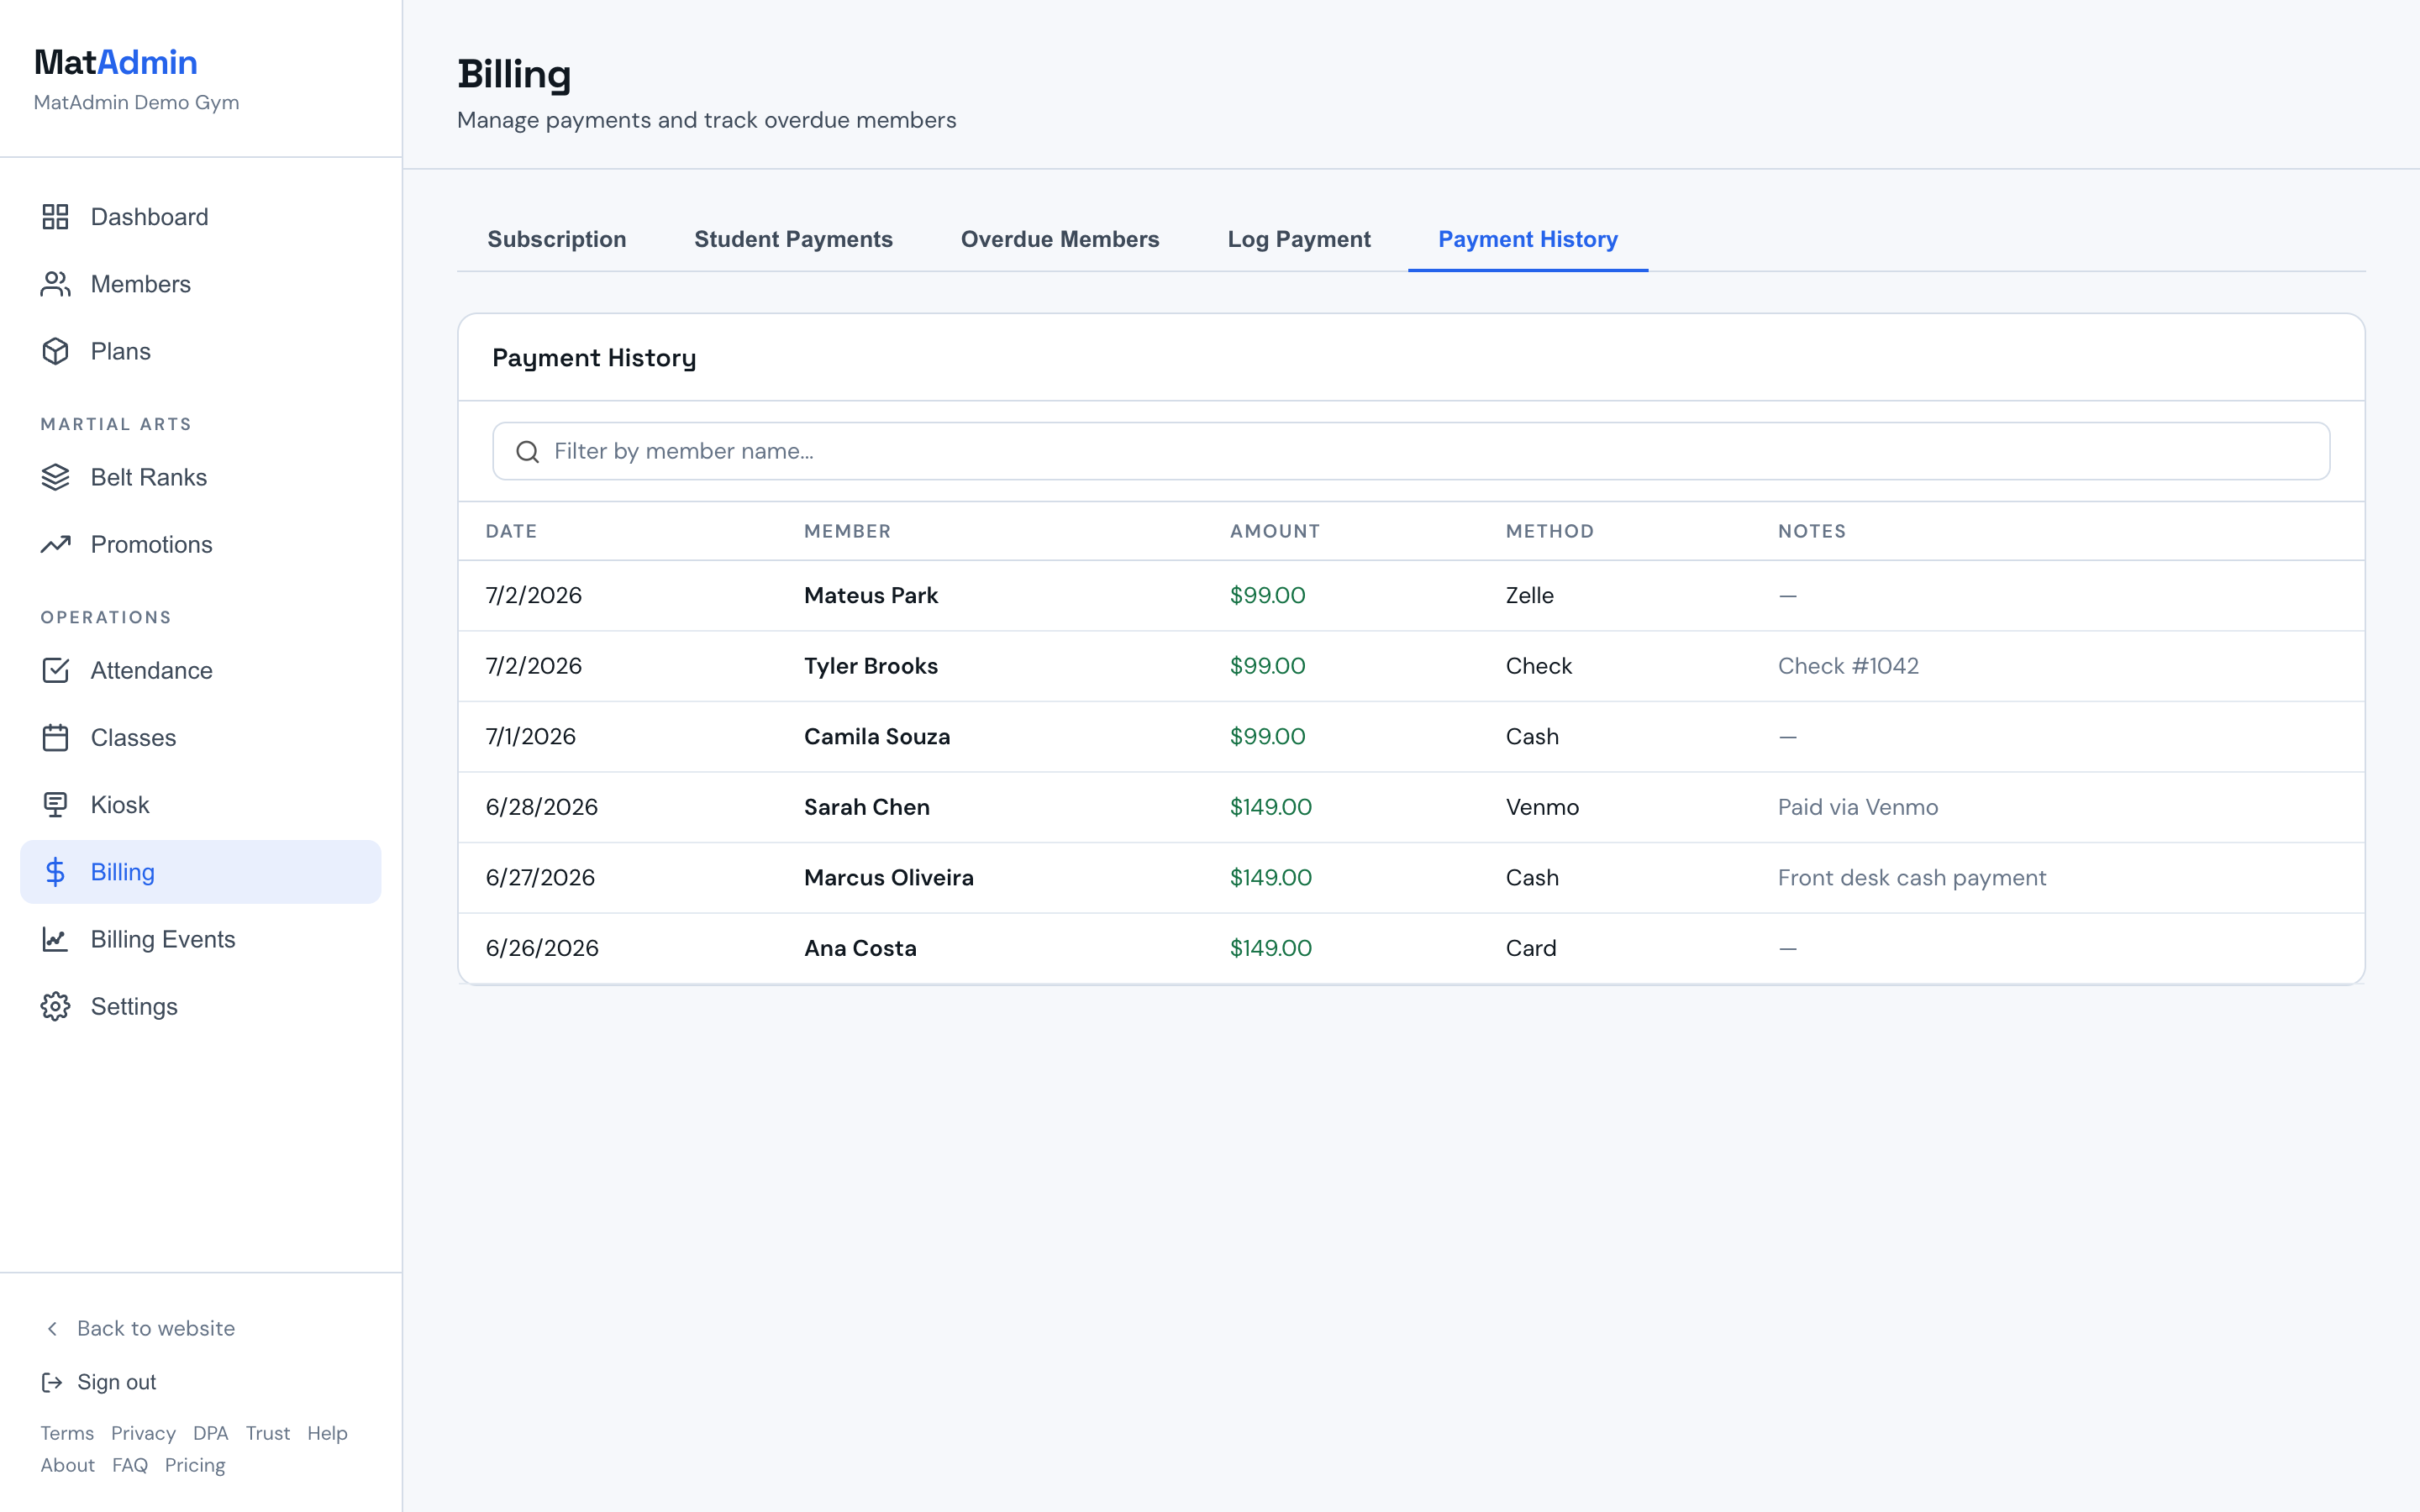Select the Payment History tab
Image resolution: width=2420 pixels, height=1512 pixels.
(1527, 239)
